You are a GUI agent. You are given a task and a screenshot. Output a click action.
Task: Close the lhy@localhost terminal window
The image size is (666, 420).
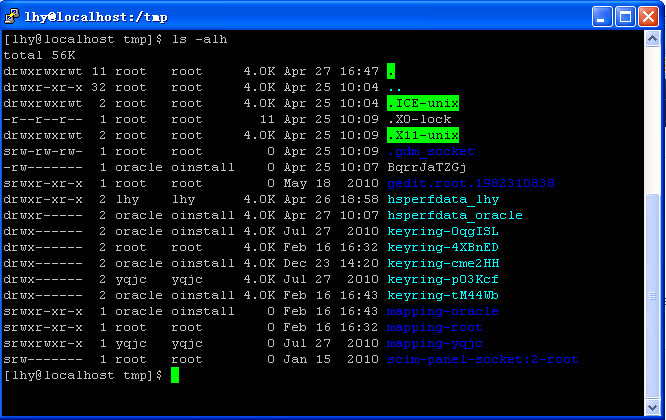tap(648, 15)
